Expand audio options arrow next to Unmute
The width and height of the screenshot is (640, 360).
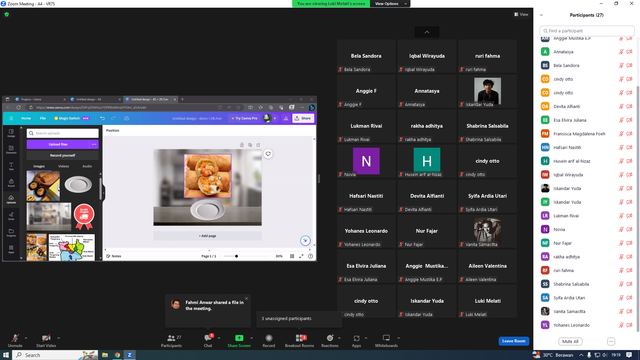tap(26, 338)
